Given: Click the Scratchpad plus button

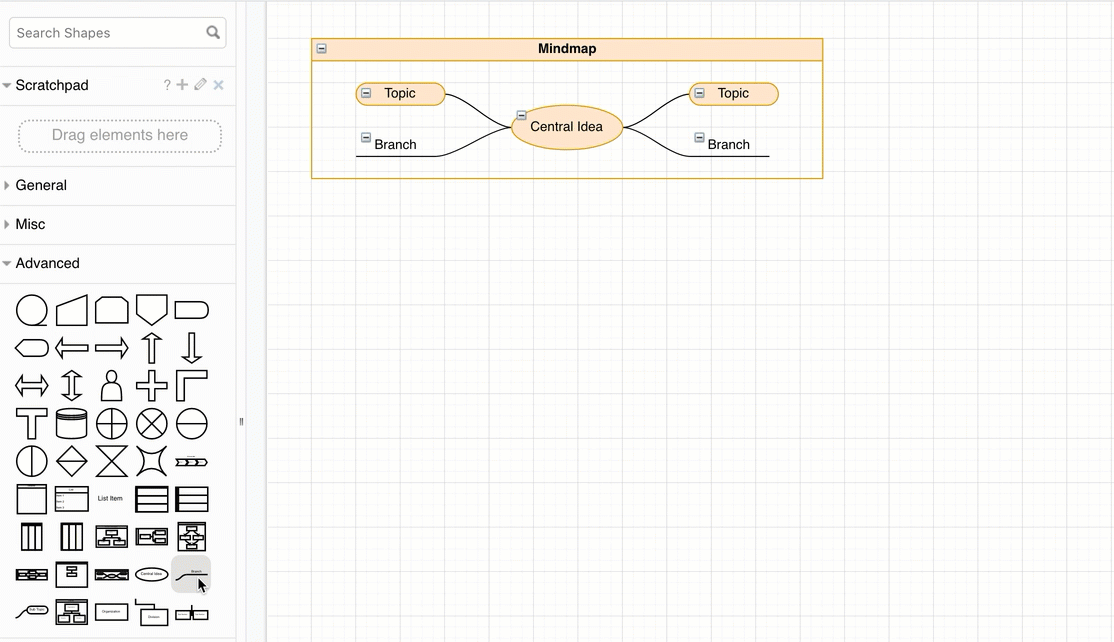Looking at the screenshot, I should click(182, 85).
